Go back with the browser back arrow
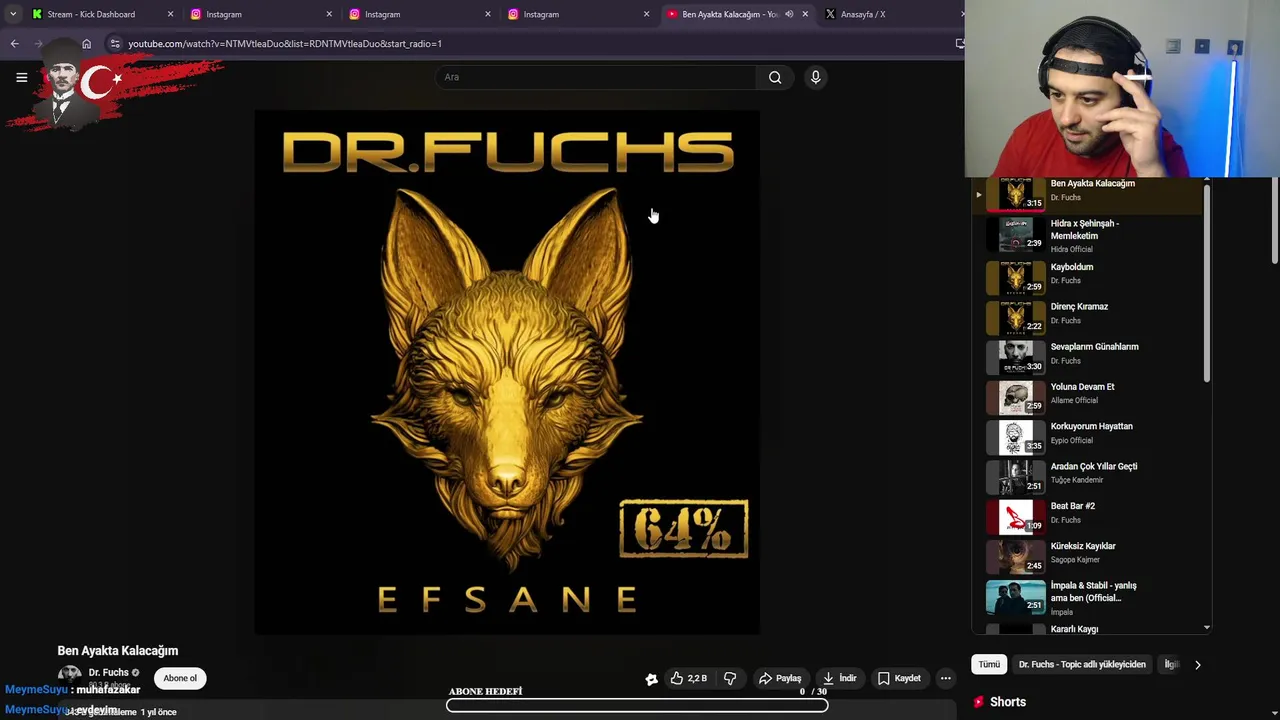1280x720 pixels. (x=14, y=44)
